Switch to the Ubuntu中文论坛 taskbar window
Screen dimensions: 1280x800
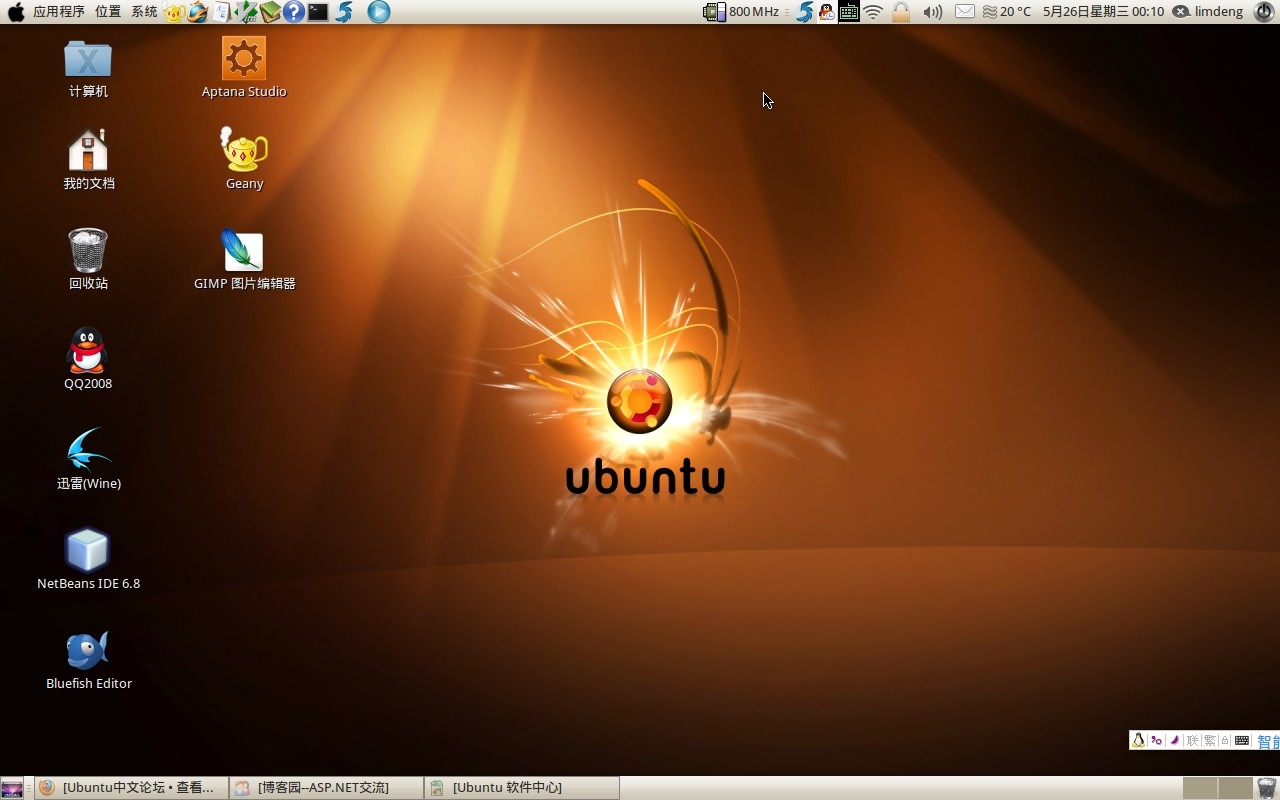130,788
